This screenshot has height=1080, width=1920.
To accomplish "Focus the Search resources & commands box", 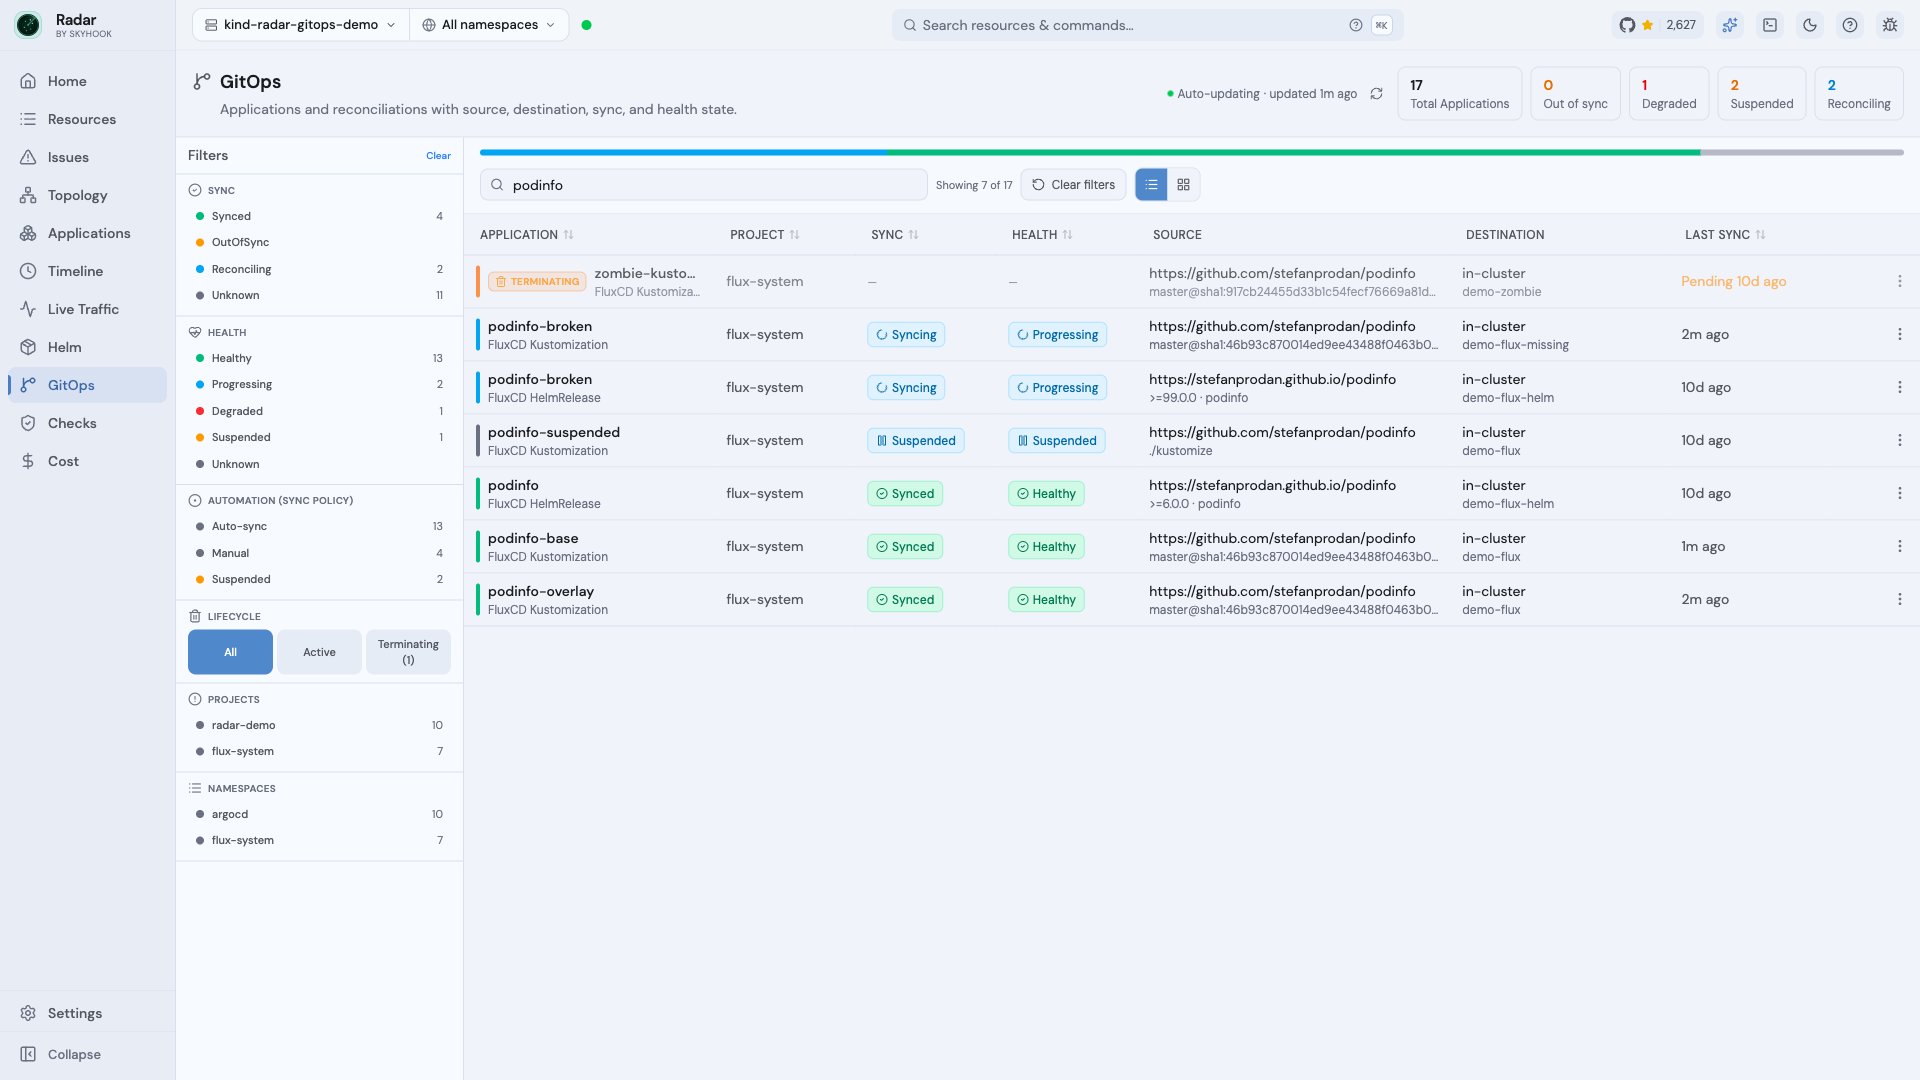I will point(1147,25).
